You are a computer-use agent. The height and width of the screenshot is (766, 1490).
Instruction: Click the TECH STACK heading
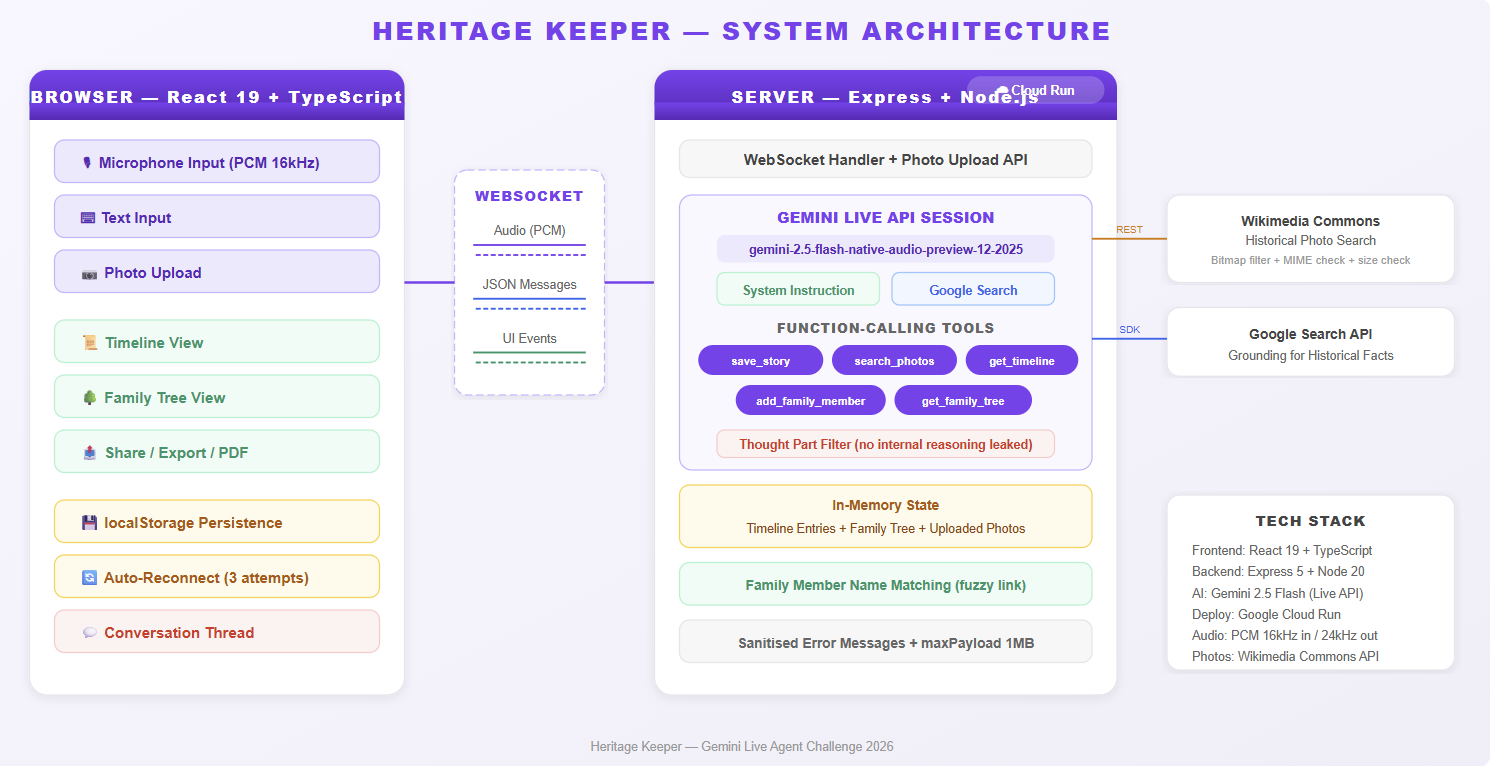point(1310,521)
